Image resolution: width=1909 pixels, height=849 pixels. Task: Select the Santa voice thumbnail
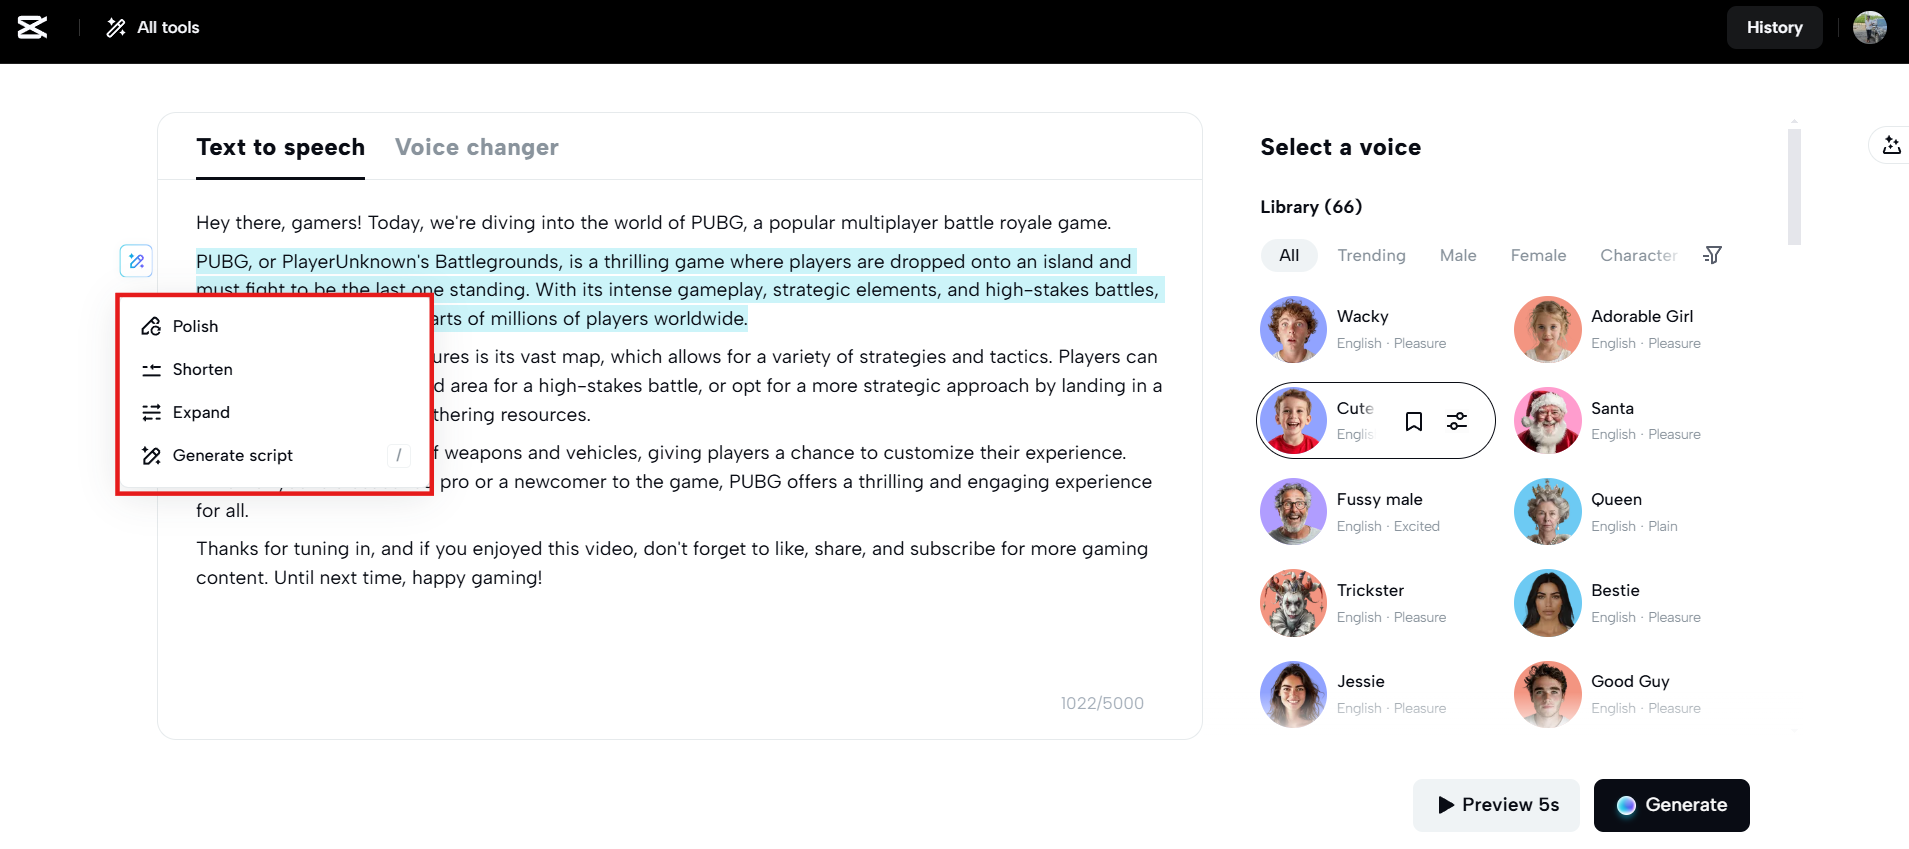click(x=1547, y=421)
